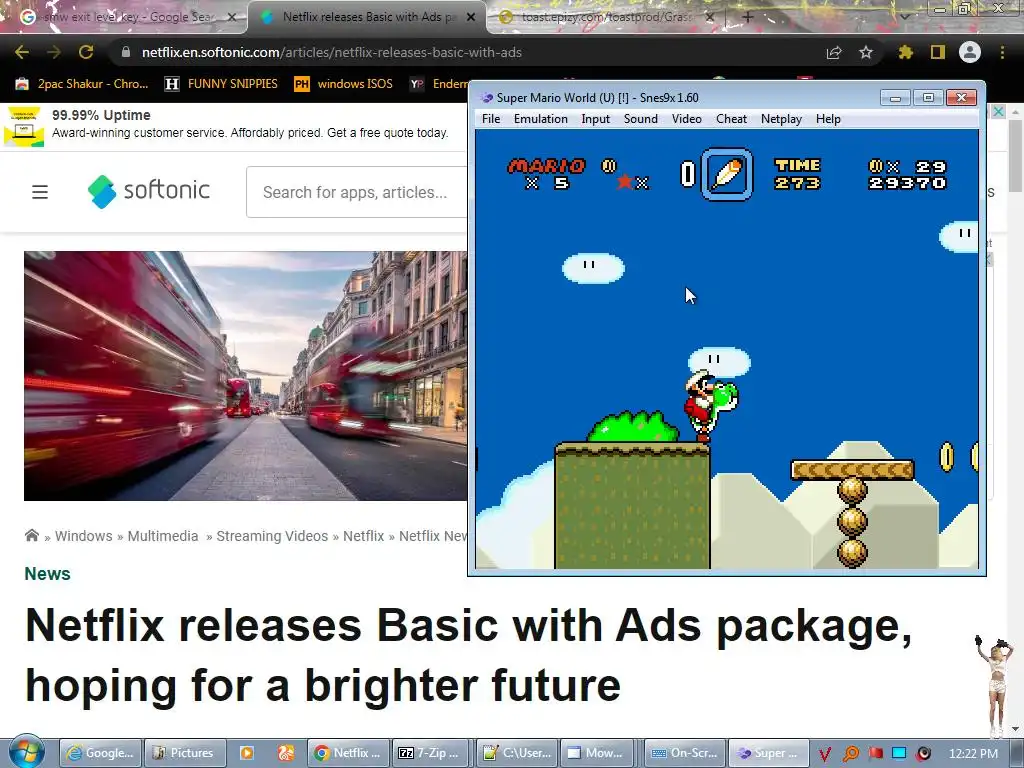Screen dimensions: 1024x768
Task: Open Pictures taskbar item
Action: coord(184,753)
